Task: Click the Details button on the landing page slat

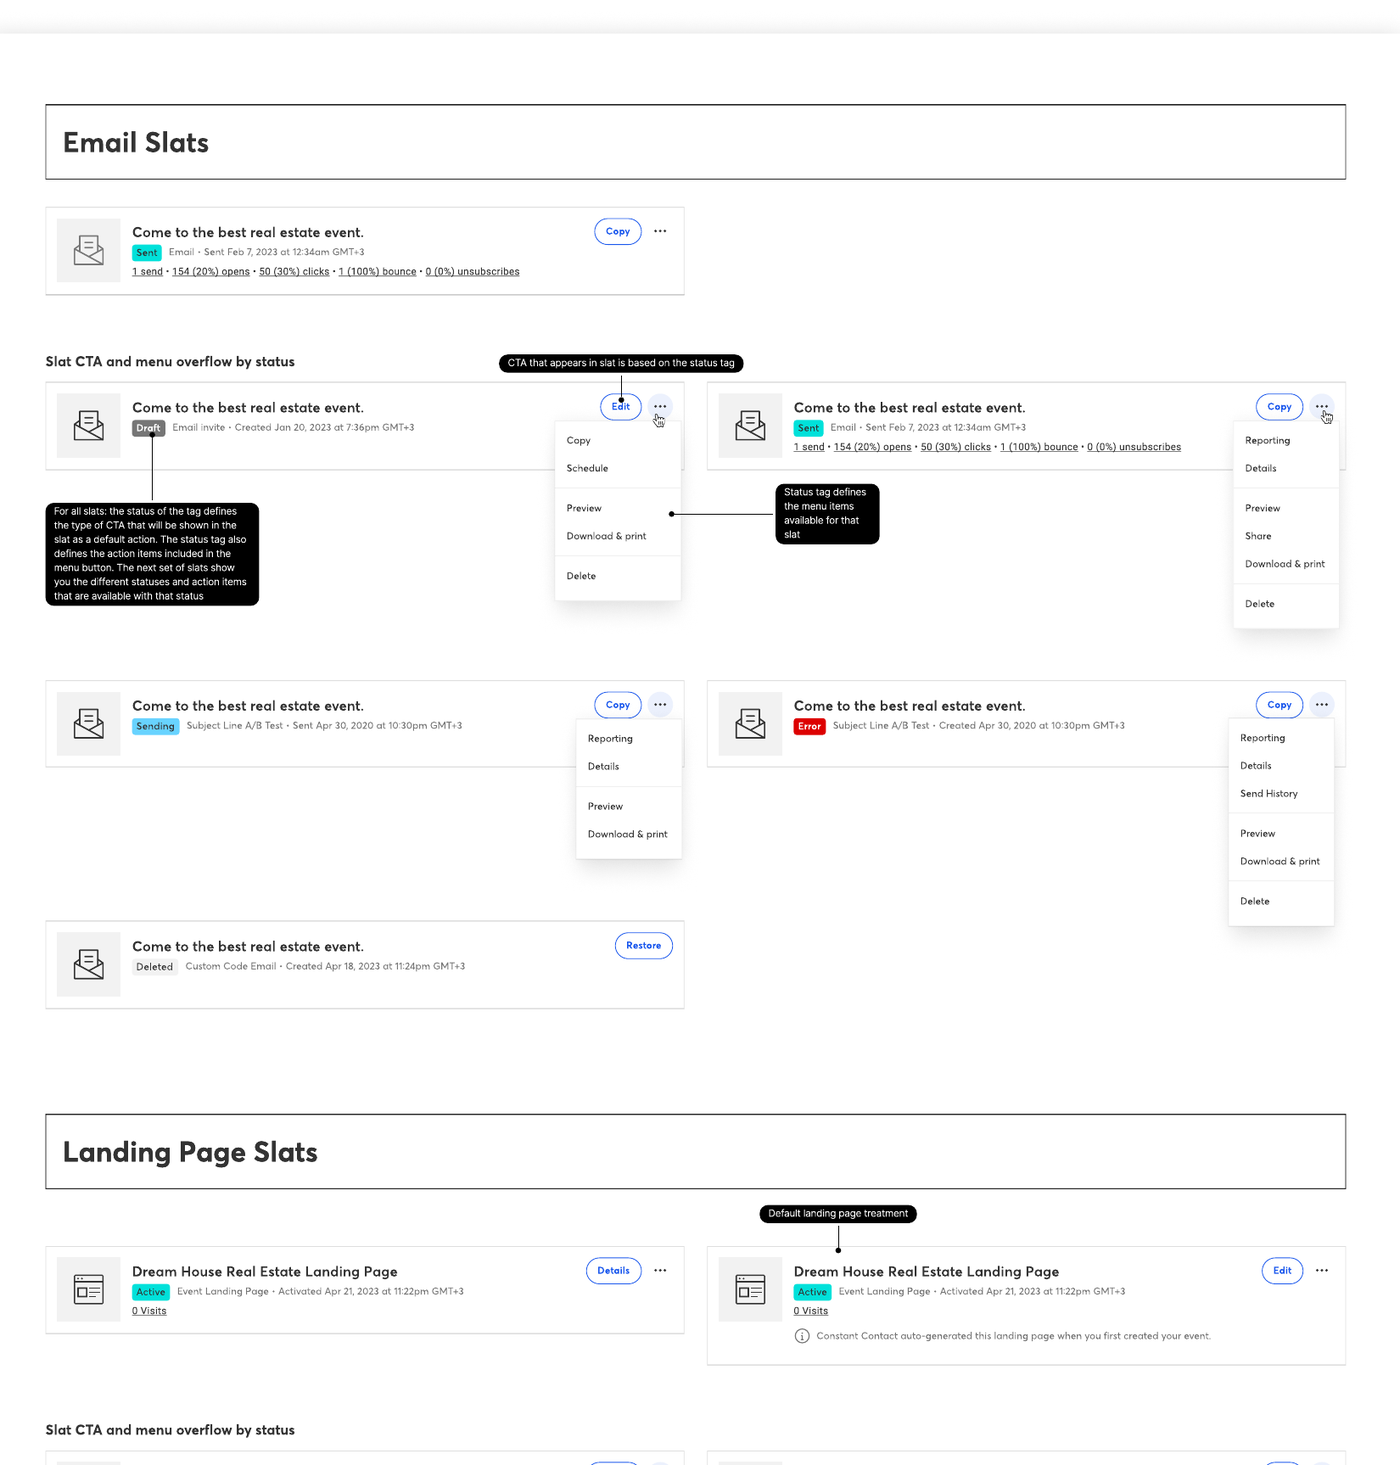Action: 614,1271
